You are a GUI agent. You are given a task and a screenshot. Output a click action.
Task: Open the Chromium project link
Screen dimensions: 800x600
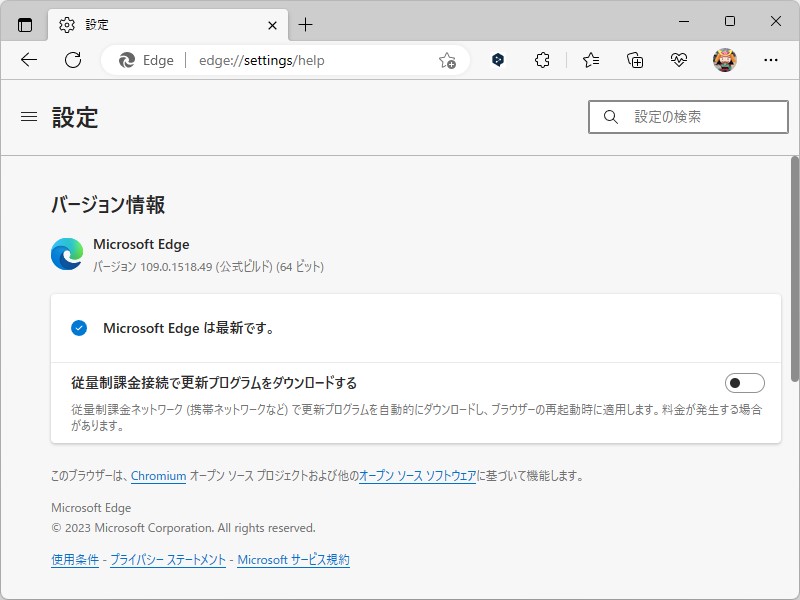(158, 476)
